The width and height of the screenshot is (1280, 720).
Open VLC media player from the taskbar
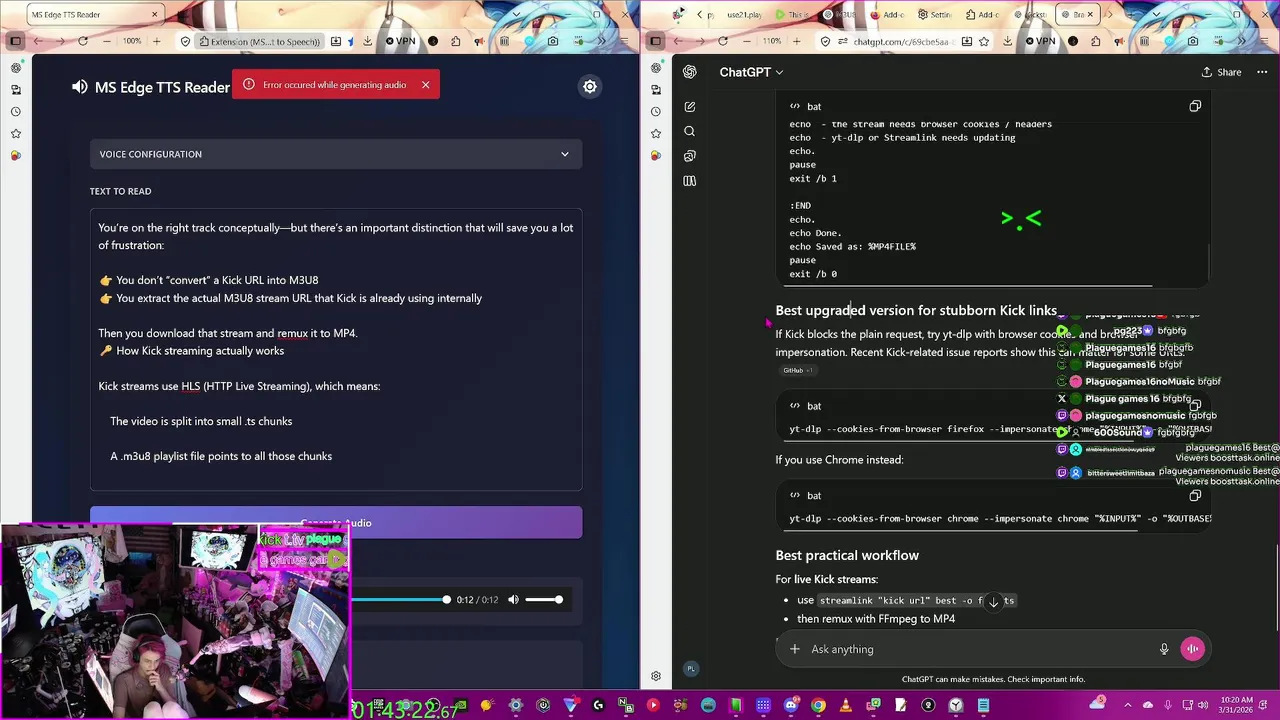(845, 705)
